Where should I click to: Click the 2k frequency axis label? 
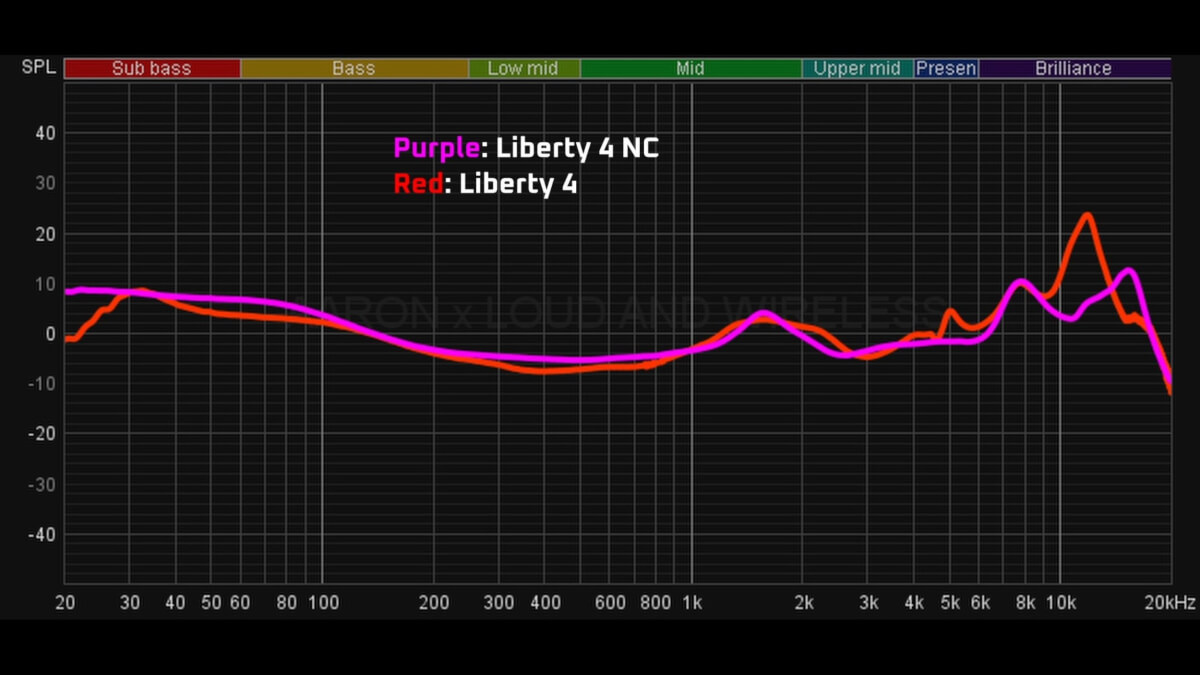point(803,603)
